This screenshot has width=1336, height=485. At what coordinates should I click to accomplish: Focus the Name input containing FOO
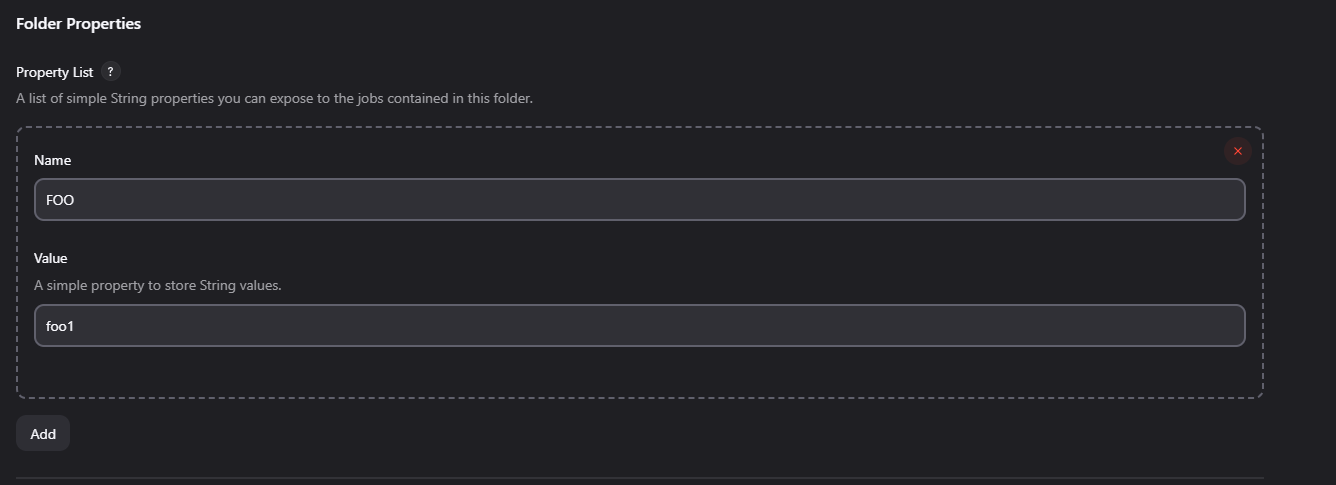pos(639,200)
